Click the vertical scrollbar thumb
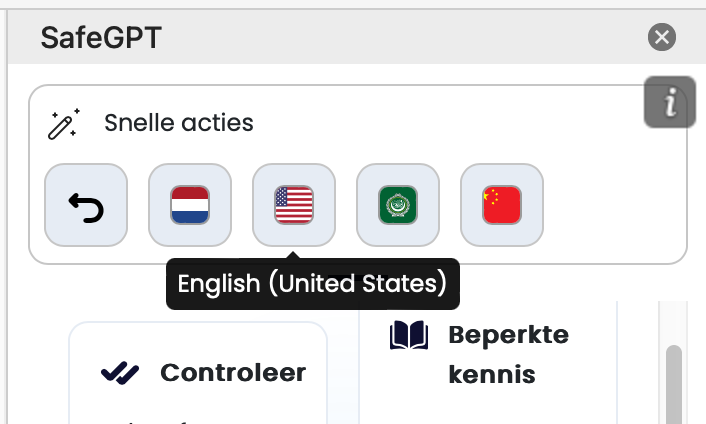706x424 pixels. (x=673, y=385)
